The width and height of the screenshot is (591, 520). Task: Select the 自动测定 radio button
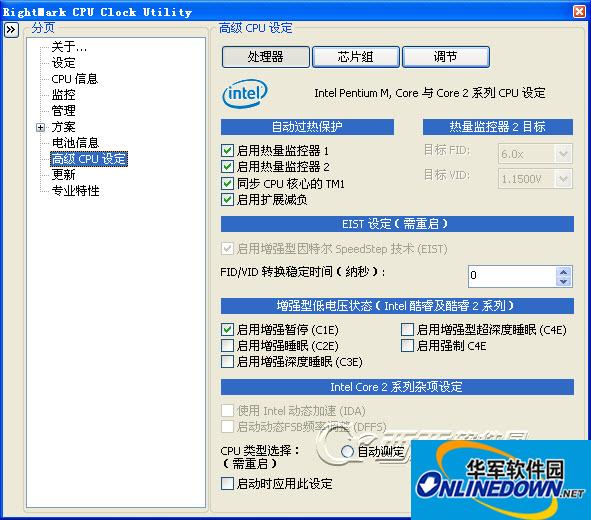tap(347, 451)
